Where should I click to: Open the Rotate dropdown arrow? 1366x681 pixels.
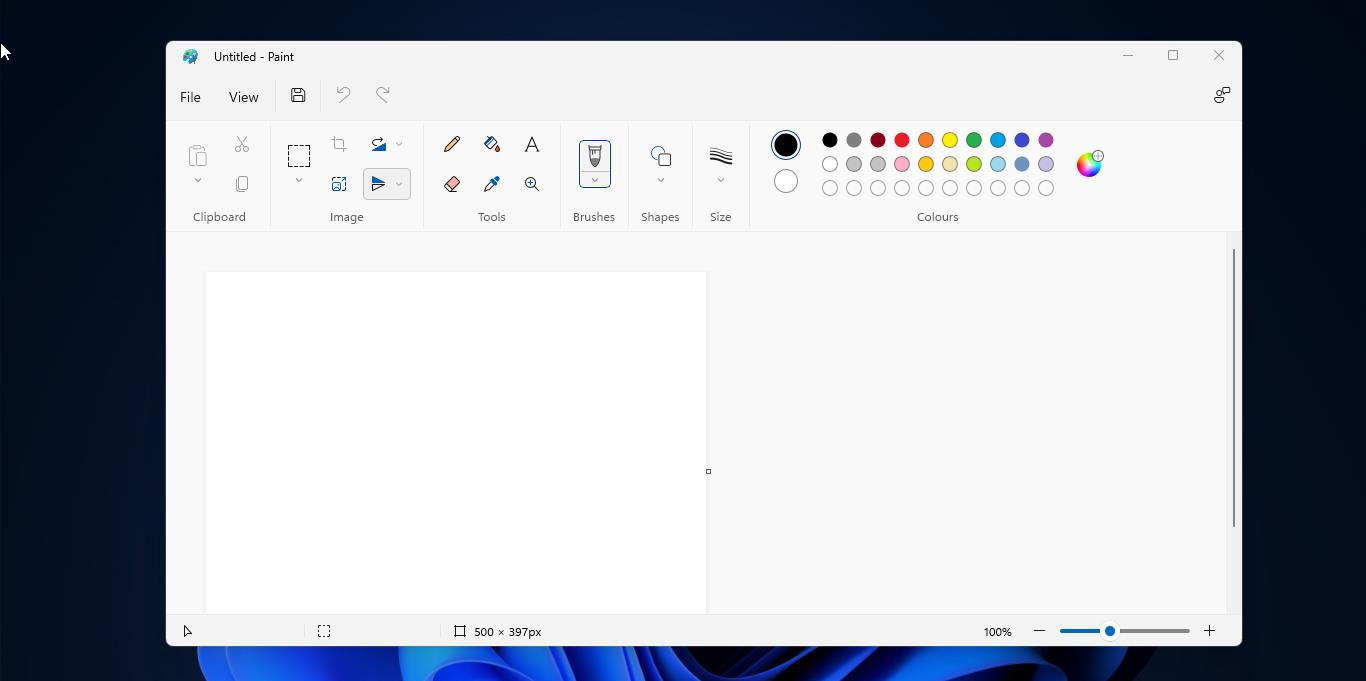tap(399, 145)
